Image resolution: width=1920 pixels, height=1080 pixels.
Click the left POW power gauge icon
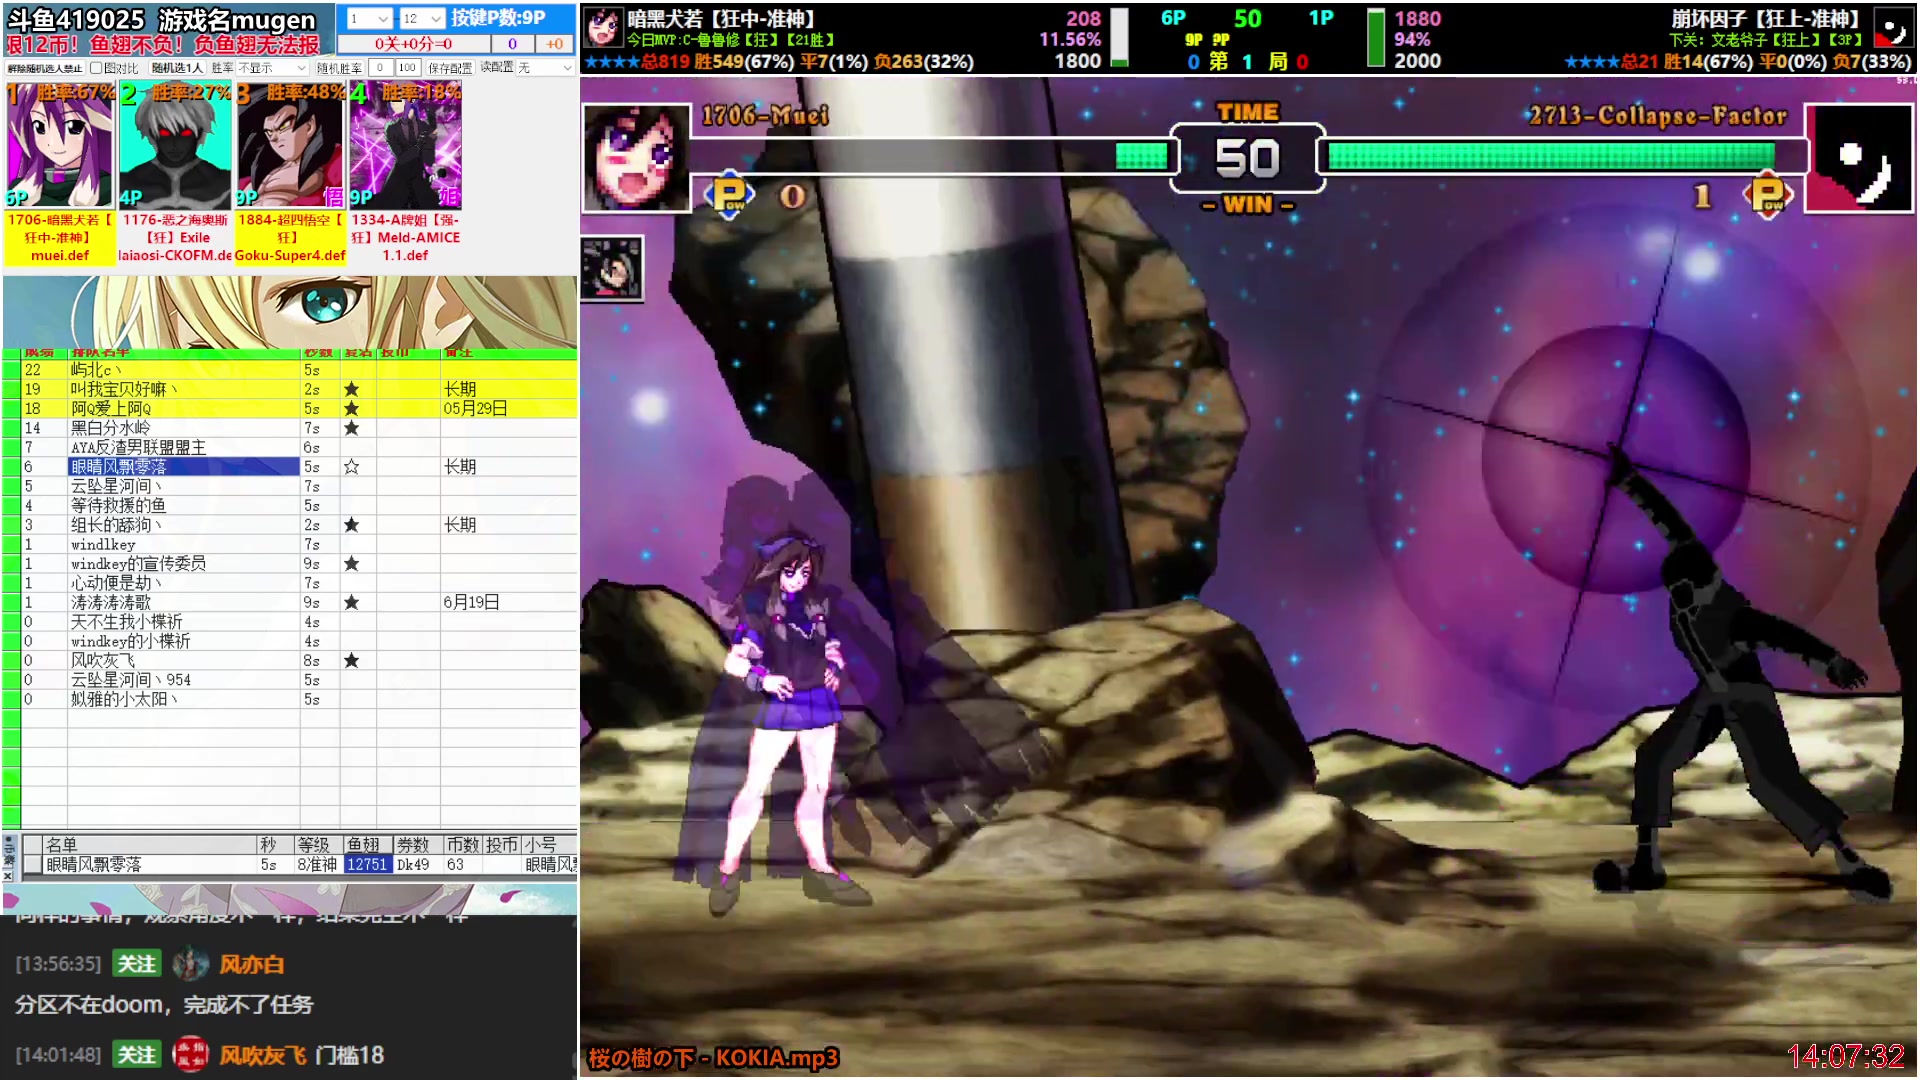point(729,195)
